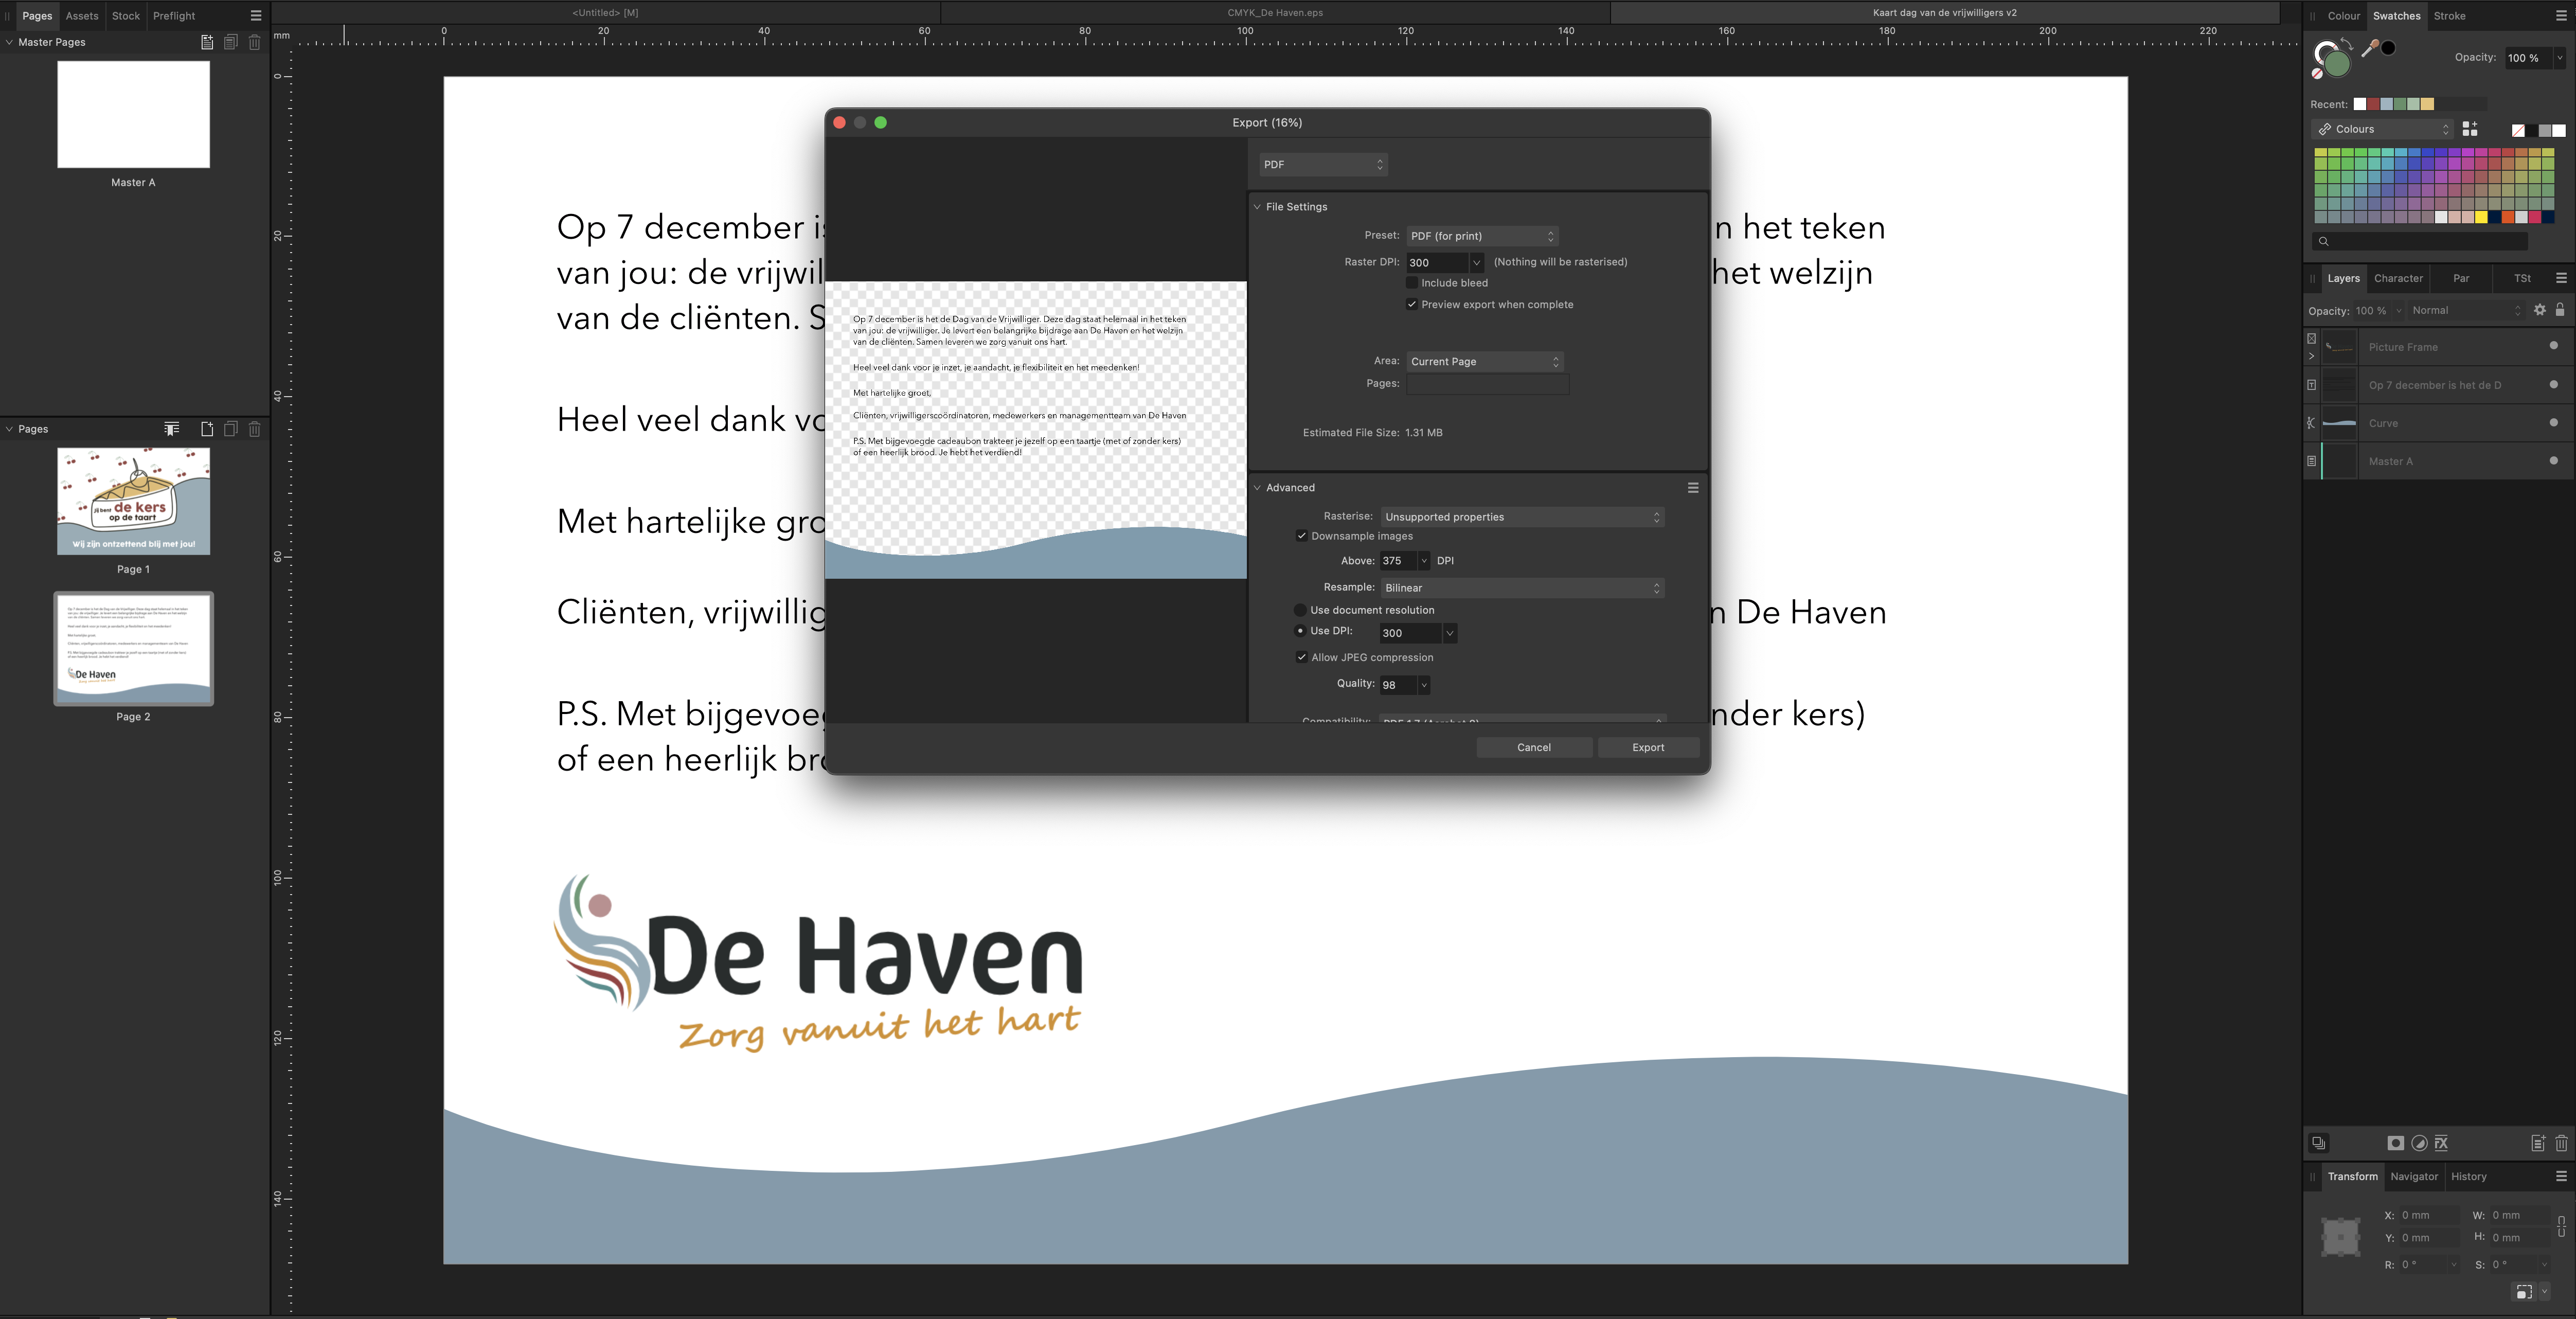Open the Layers panel options menu
2576x1319 pixels.
[x=2561, y=278]
